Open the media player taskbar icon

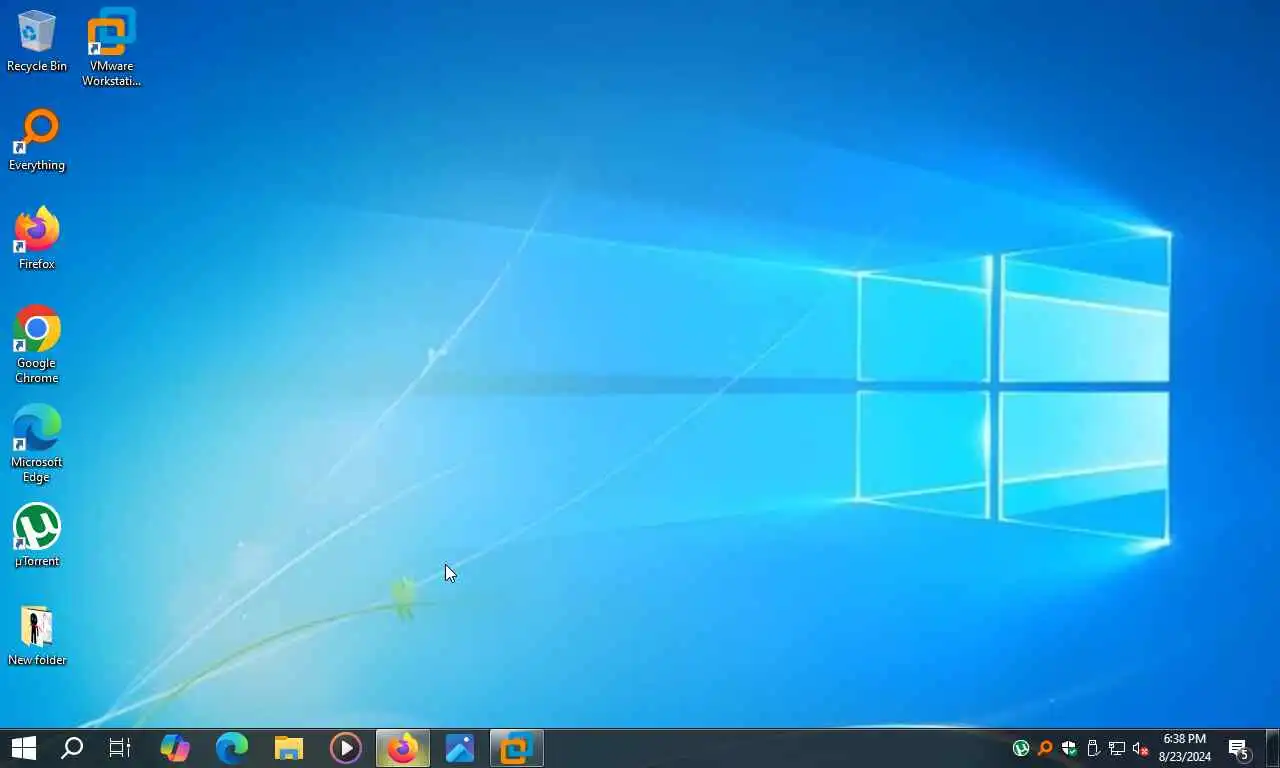[346, 748]
